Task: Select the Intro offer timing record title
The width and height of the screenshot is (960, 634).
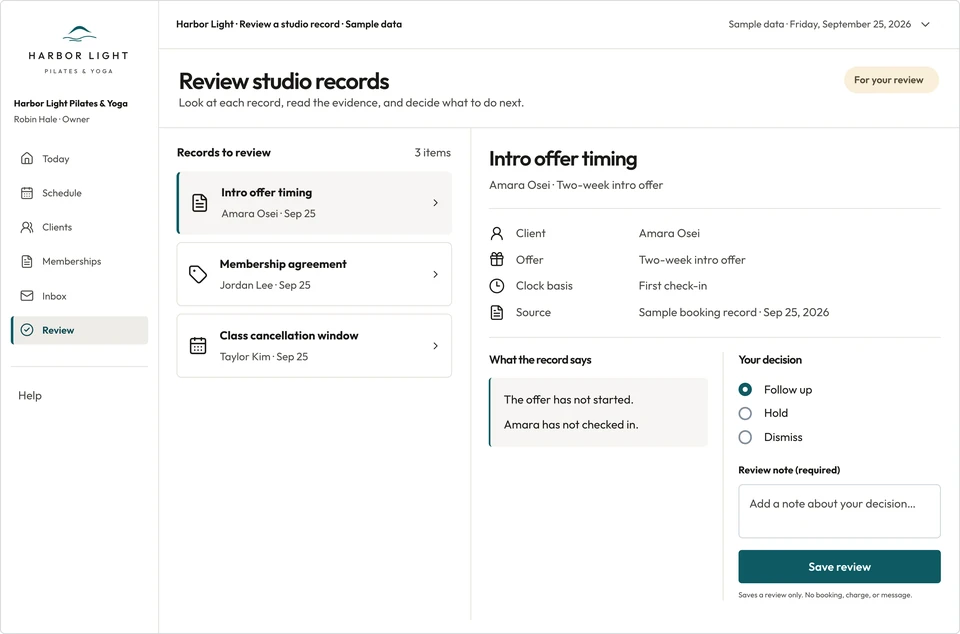Action: tap(267, 192)
